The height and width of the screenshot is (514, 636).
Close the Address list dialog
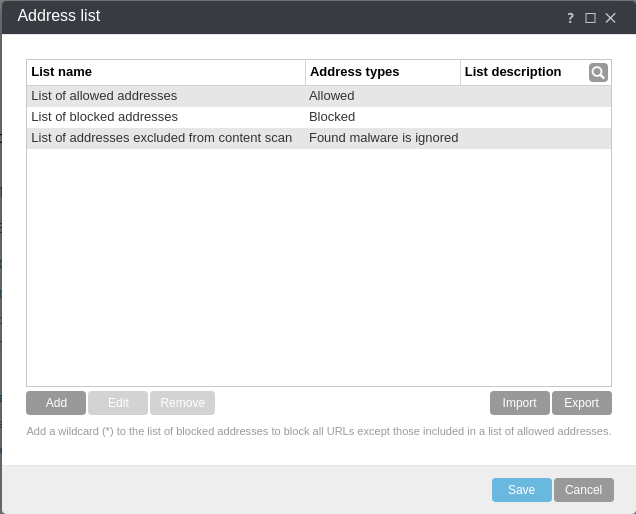click(x=610, y=18)
